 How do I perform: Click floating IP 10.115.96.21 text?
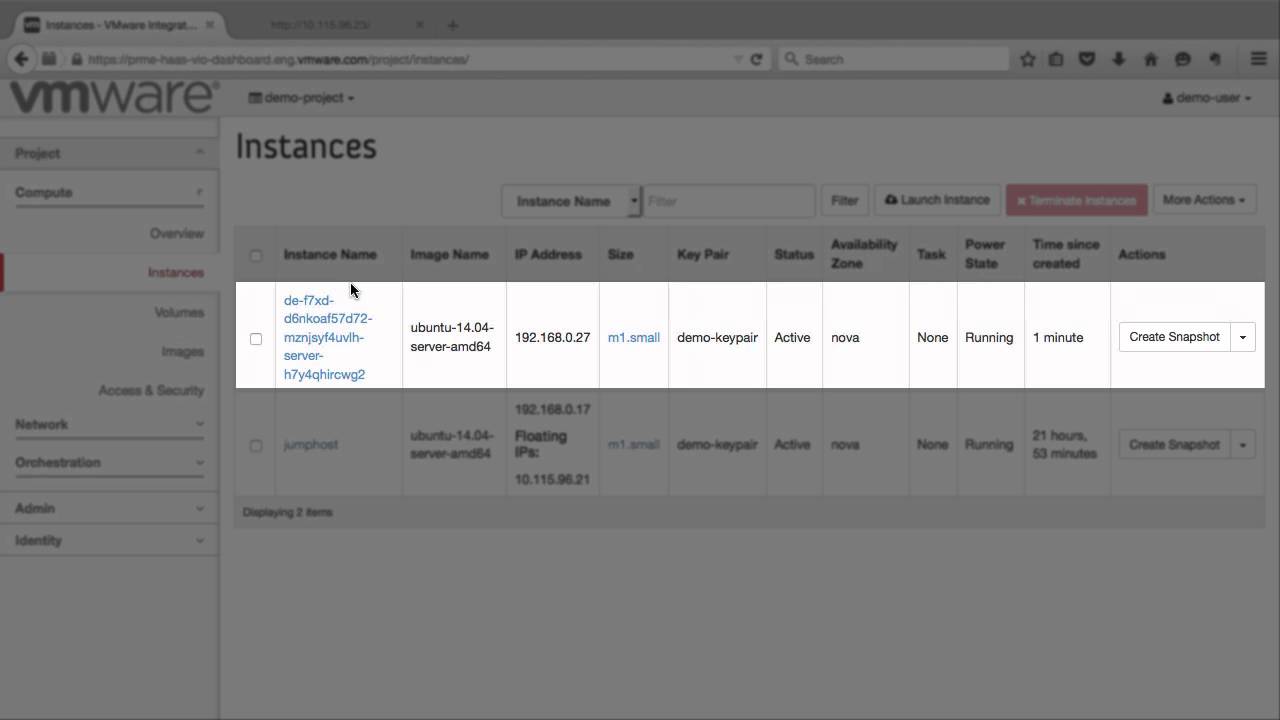552,479
